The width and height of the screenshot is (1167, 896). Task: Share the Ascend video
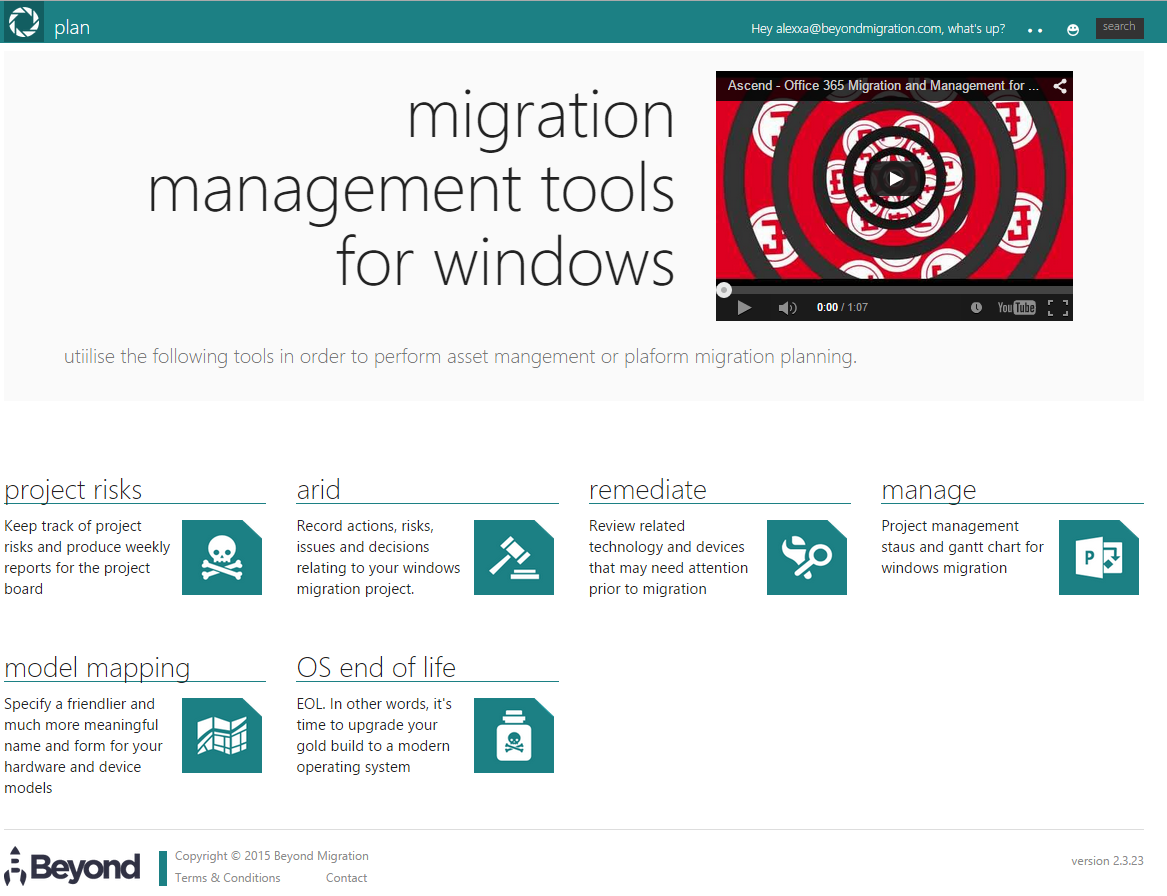coord(1060,86)
